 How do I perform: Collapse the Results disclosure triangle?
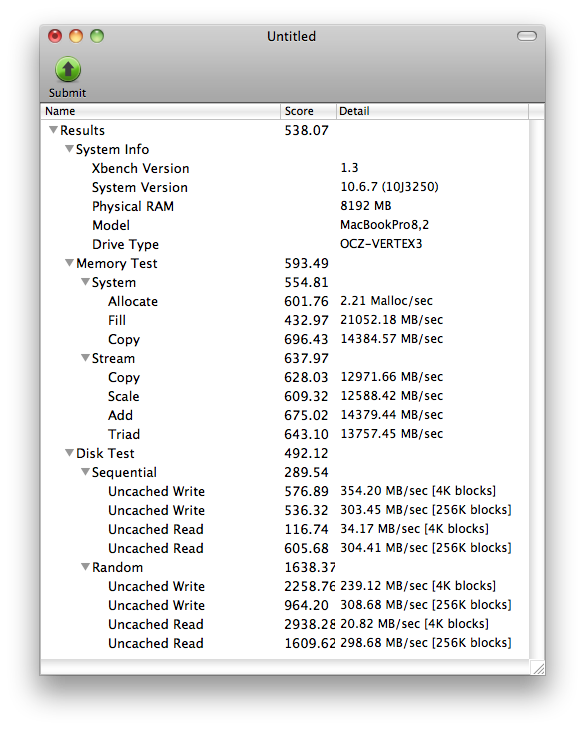[x=54, y=130]
